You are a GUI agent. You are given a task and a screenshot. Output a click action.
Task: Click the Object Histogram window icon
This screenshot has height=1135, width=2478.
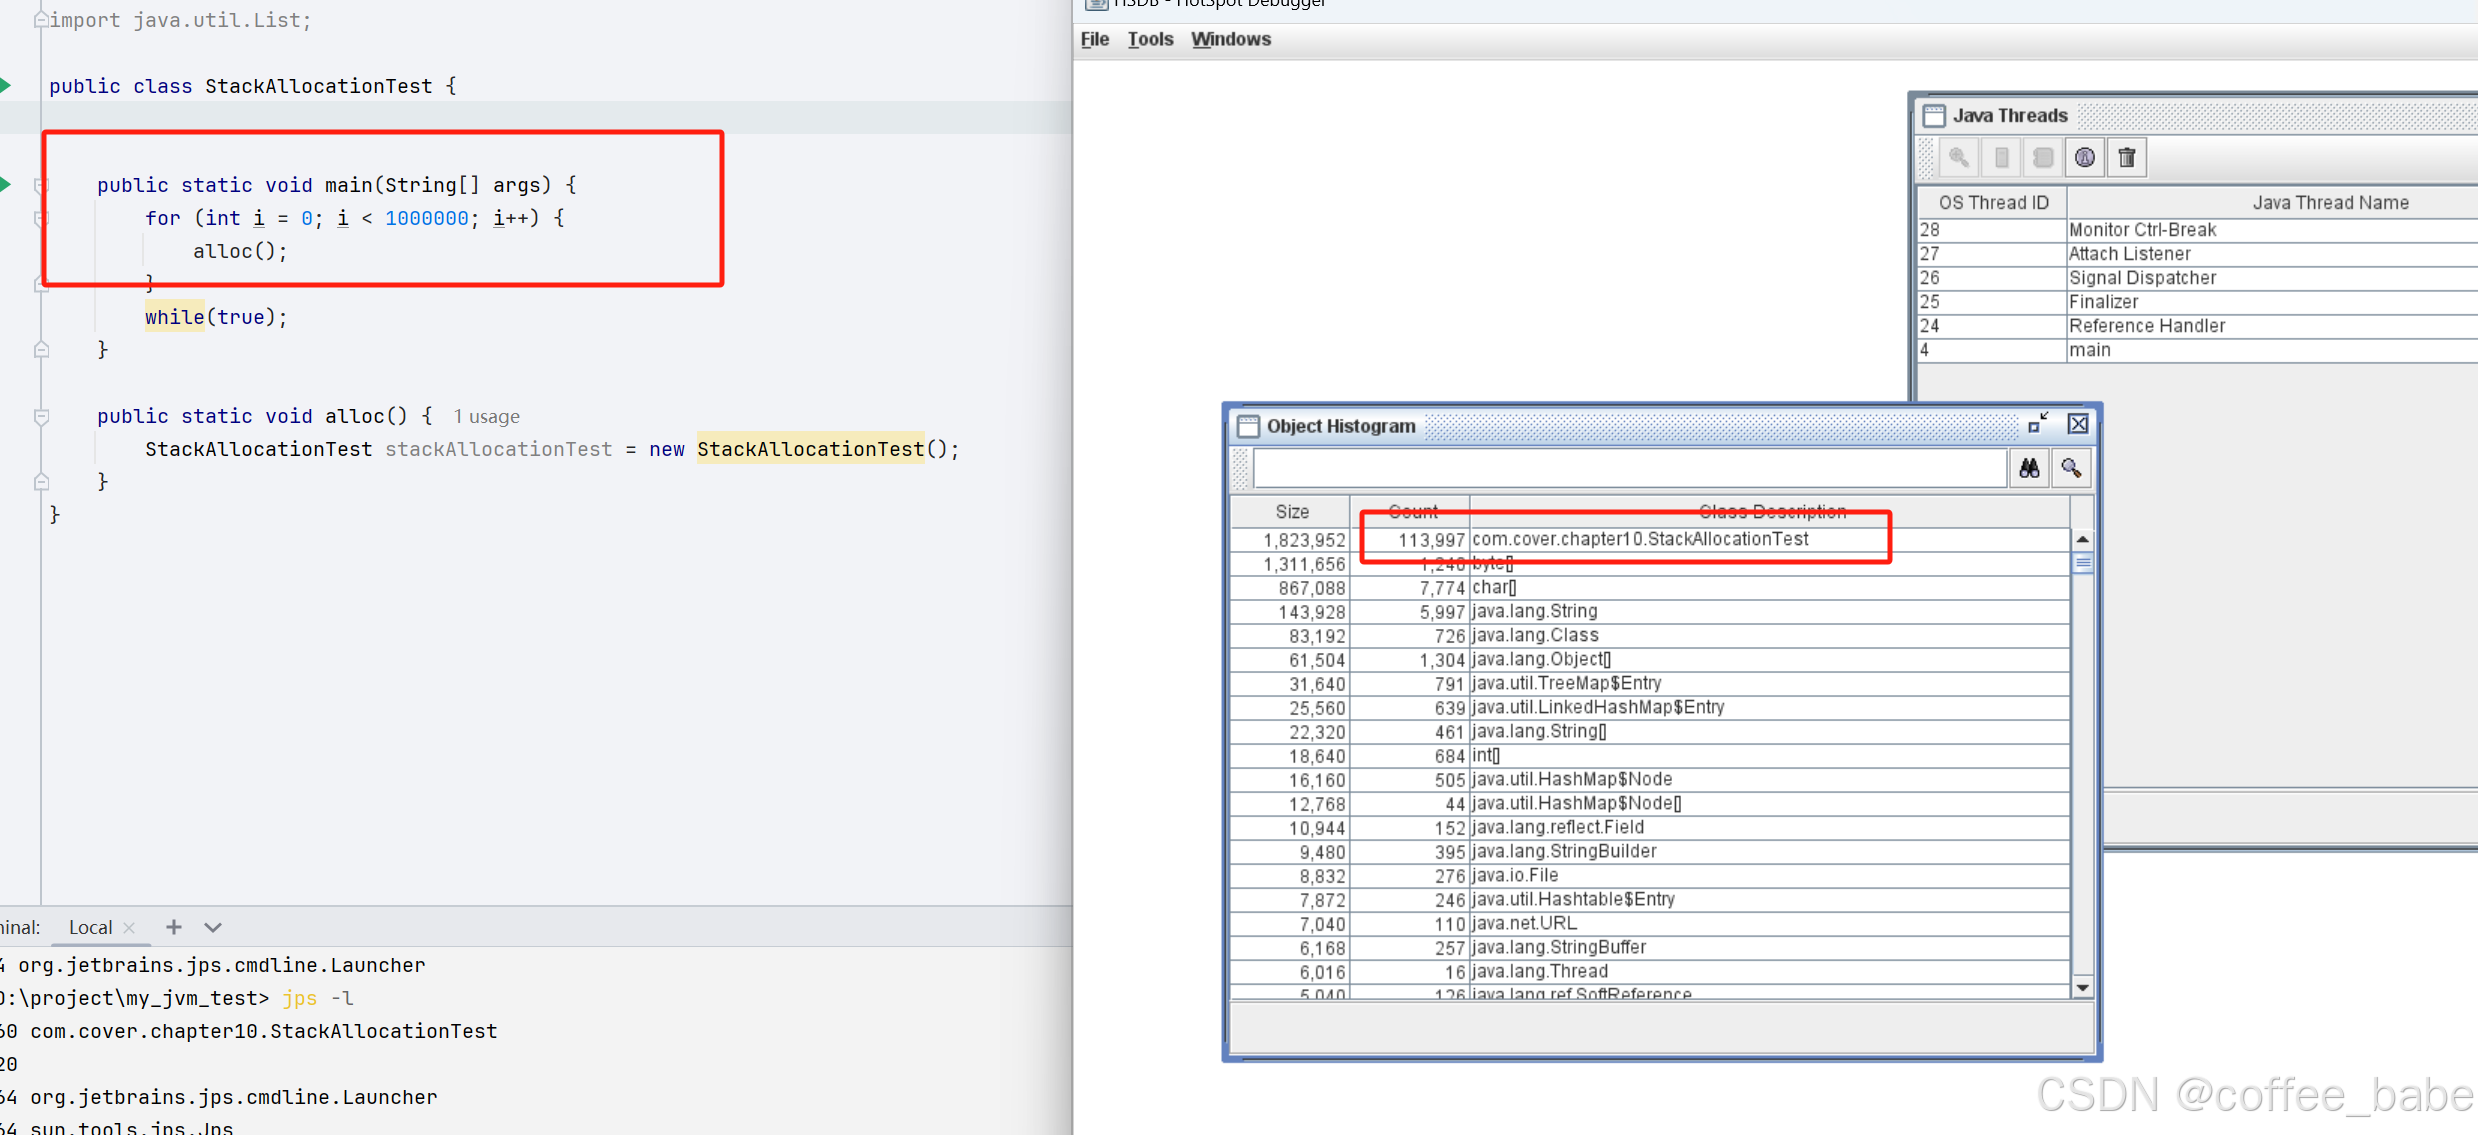coord(1248,426)
